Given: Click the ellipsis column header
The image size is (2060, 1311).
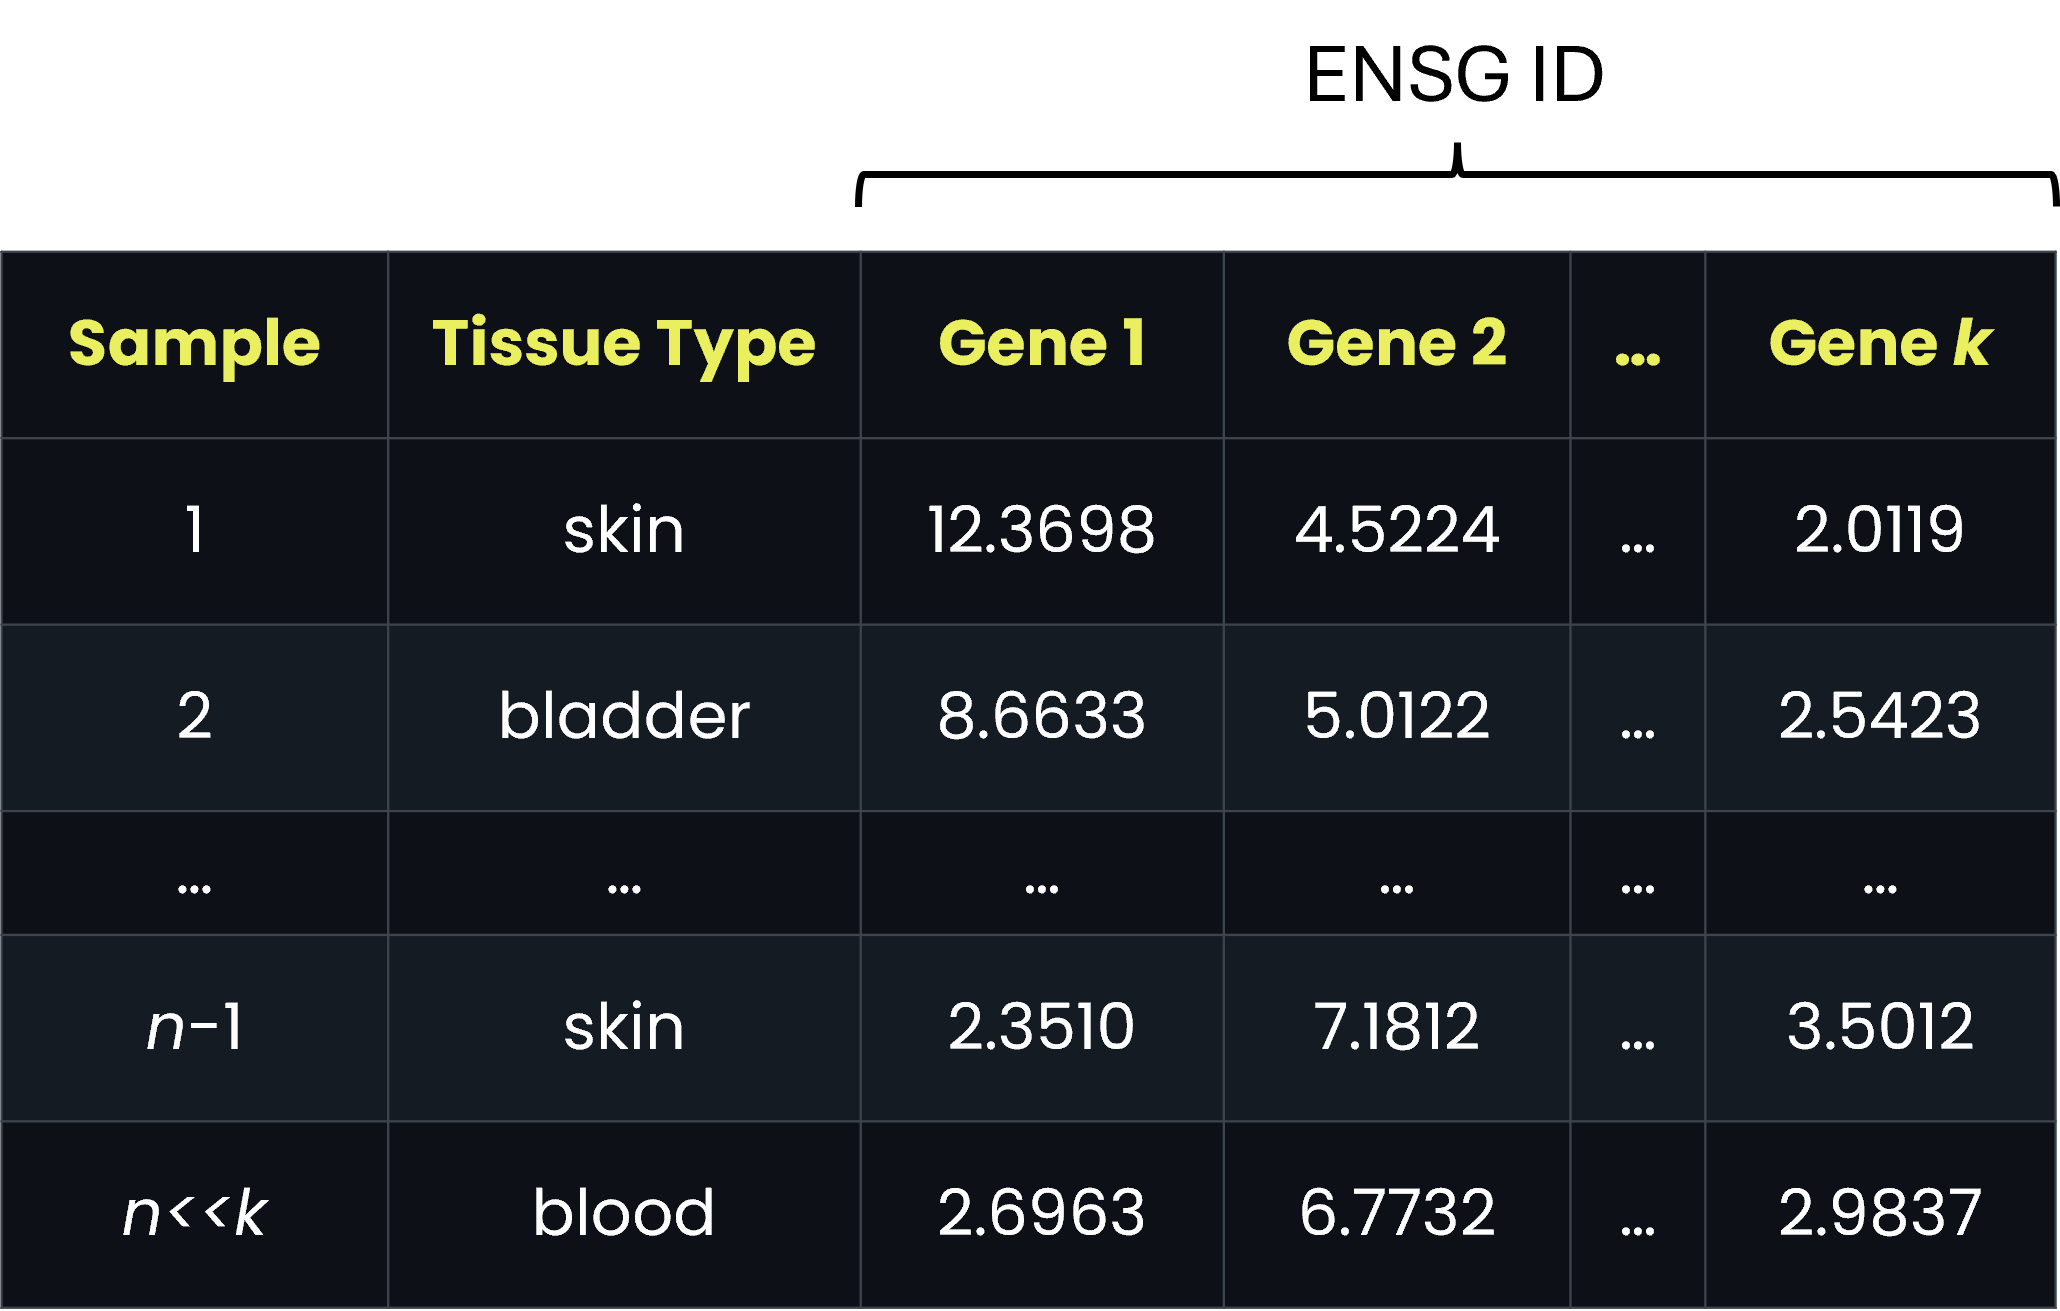Looking at the screenshot, I should (x=1638, y=345).
